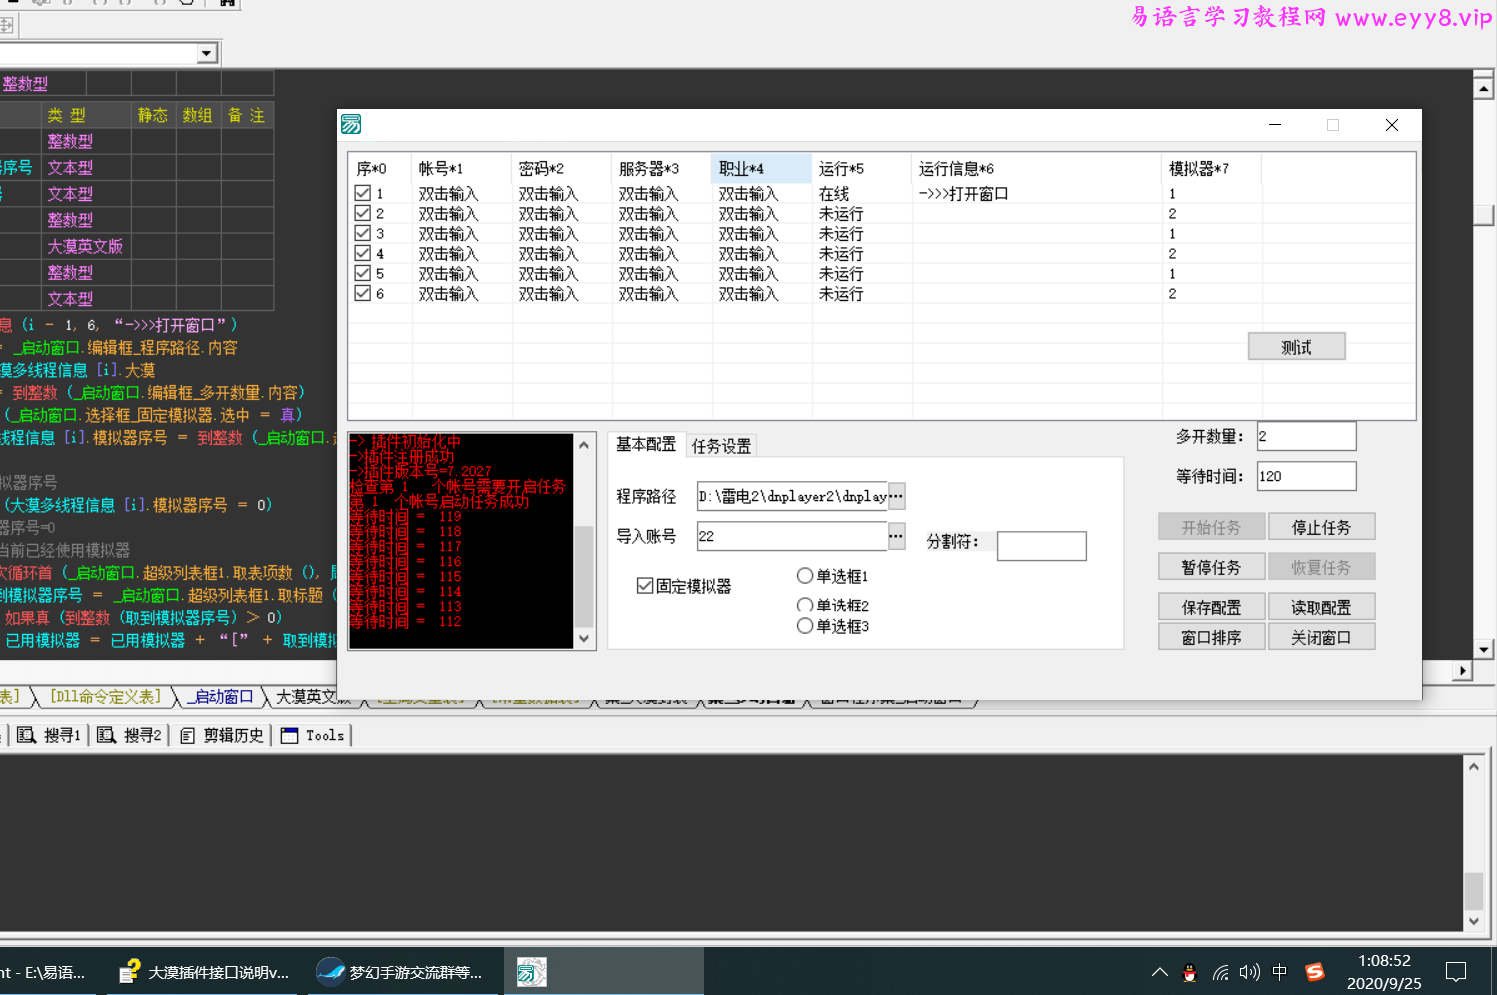Open the 搜寻2 search panel tab
The height and width of the screenshot is (995, 1497).
pyautogui.click(x=129, y=736)
